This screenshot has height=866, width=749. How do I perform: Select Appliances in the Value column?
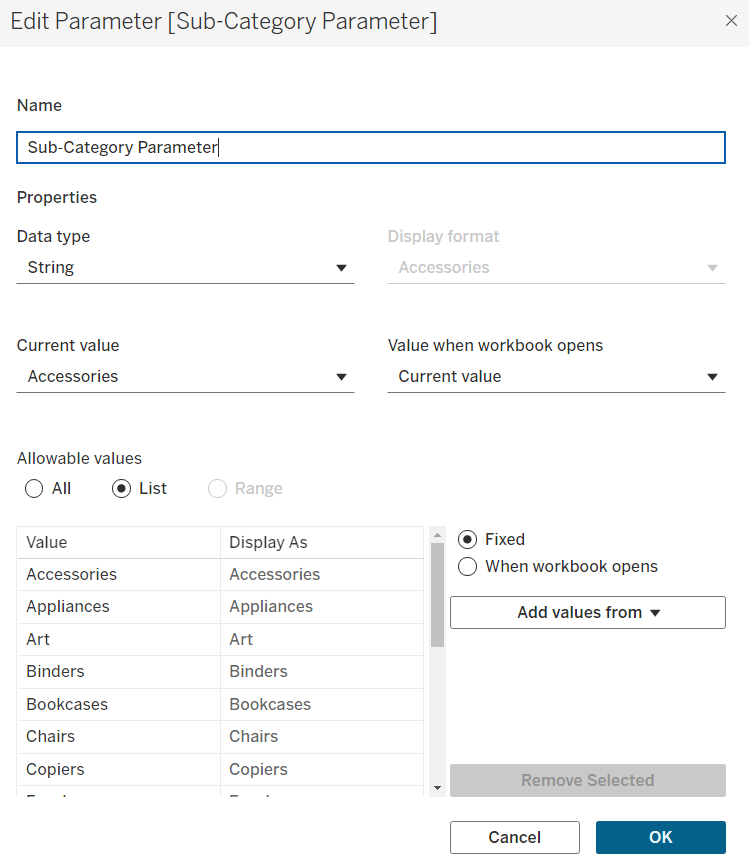point(68,607)
